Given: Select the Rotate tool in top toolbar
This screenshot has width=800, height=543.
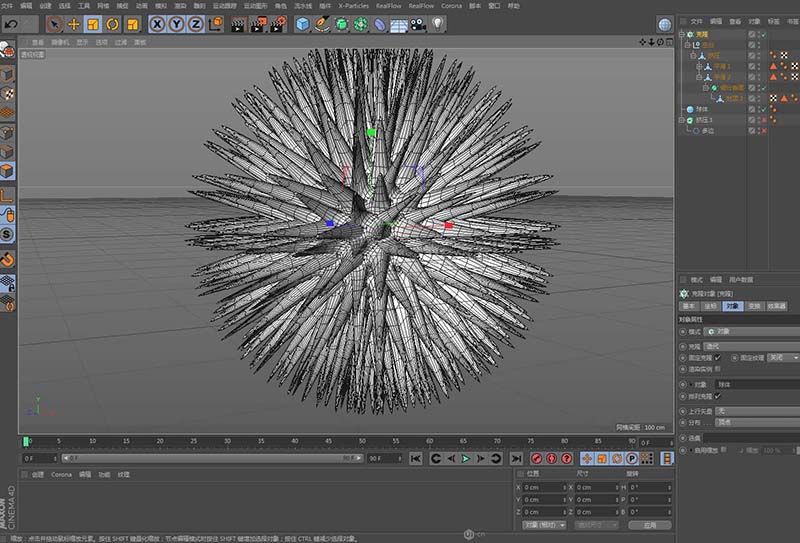Looking at the screenshot, I should click(x=111, y=23).
